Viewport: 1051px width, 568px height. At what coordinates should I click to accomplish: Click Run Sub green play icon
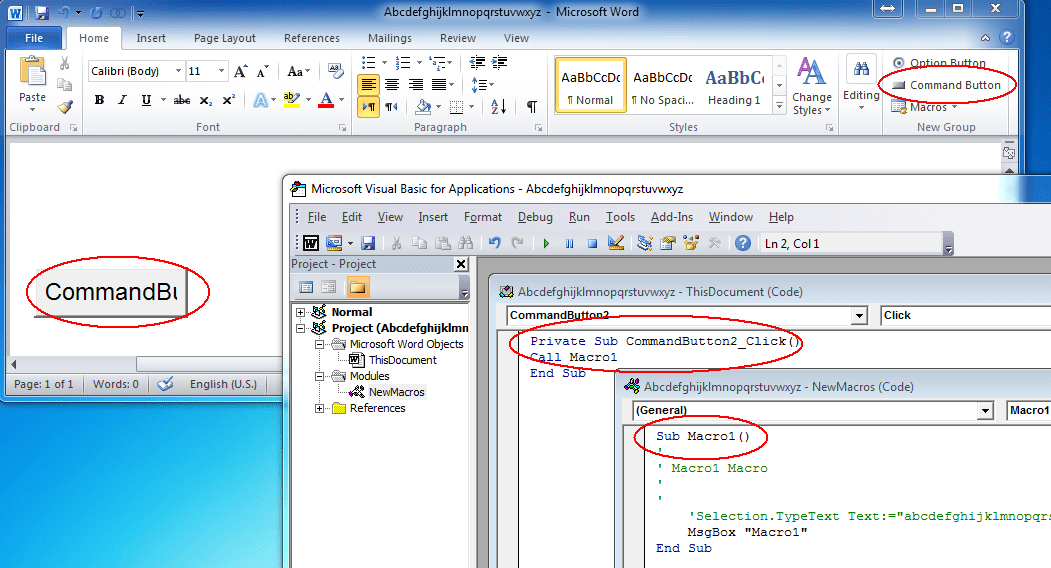point(546,243)
